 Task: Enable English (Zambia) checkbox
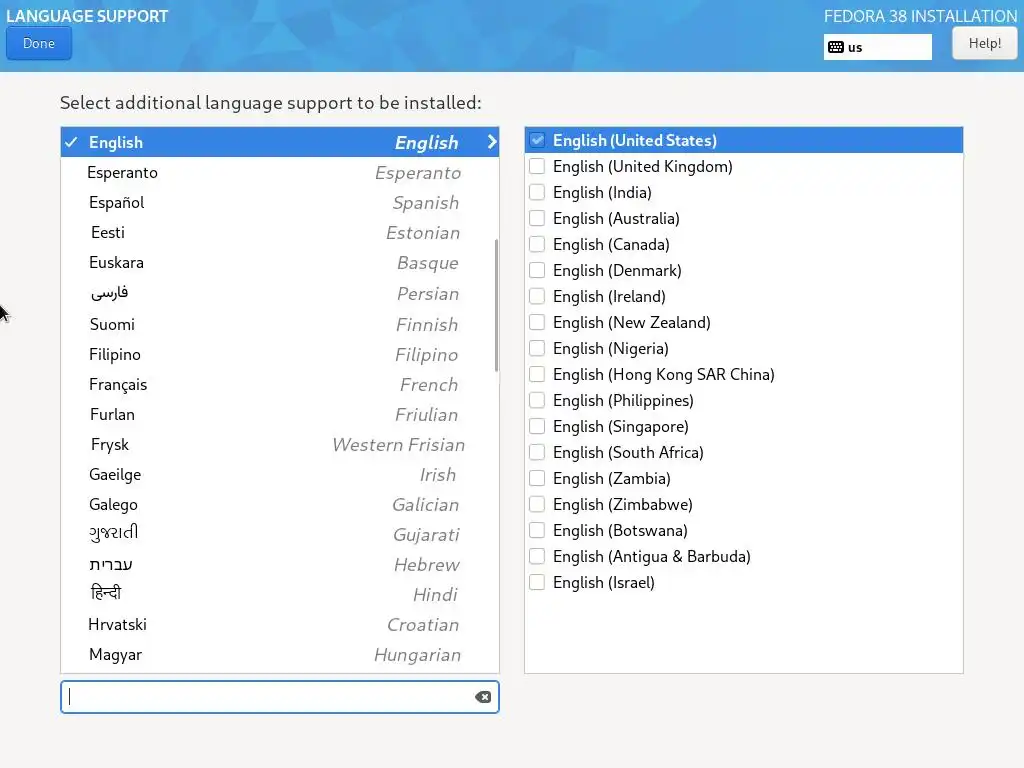(x=537, y=478)
